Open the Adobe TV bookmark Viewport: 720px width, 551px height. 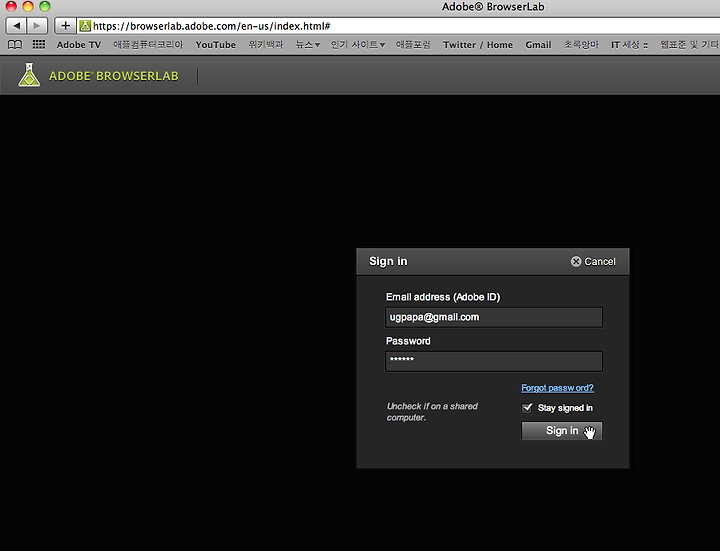[x=79, y=45]
